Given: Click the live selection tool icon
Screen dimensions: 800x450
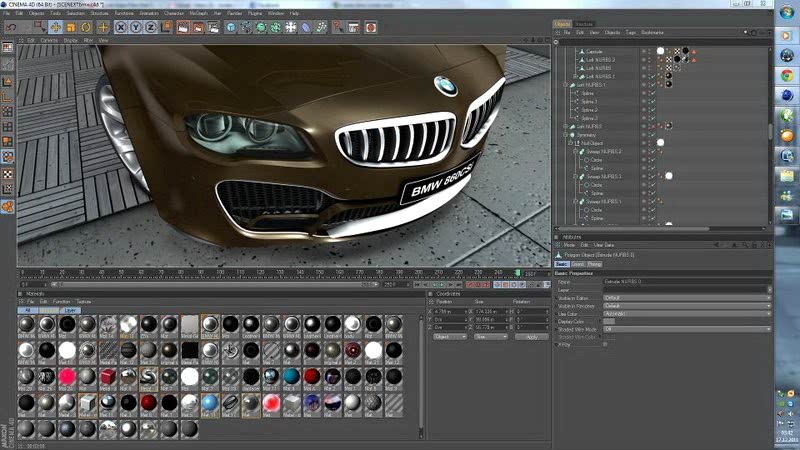Looking at the screenshot, I should [x=40, y=27].
